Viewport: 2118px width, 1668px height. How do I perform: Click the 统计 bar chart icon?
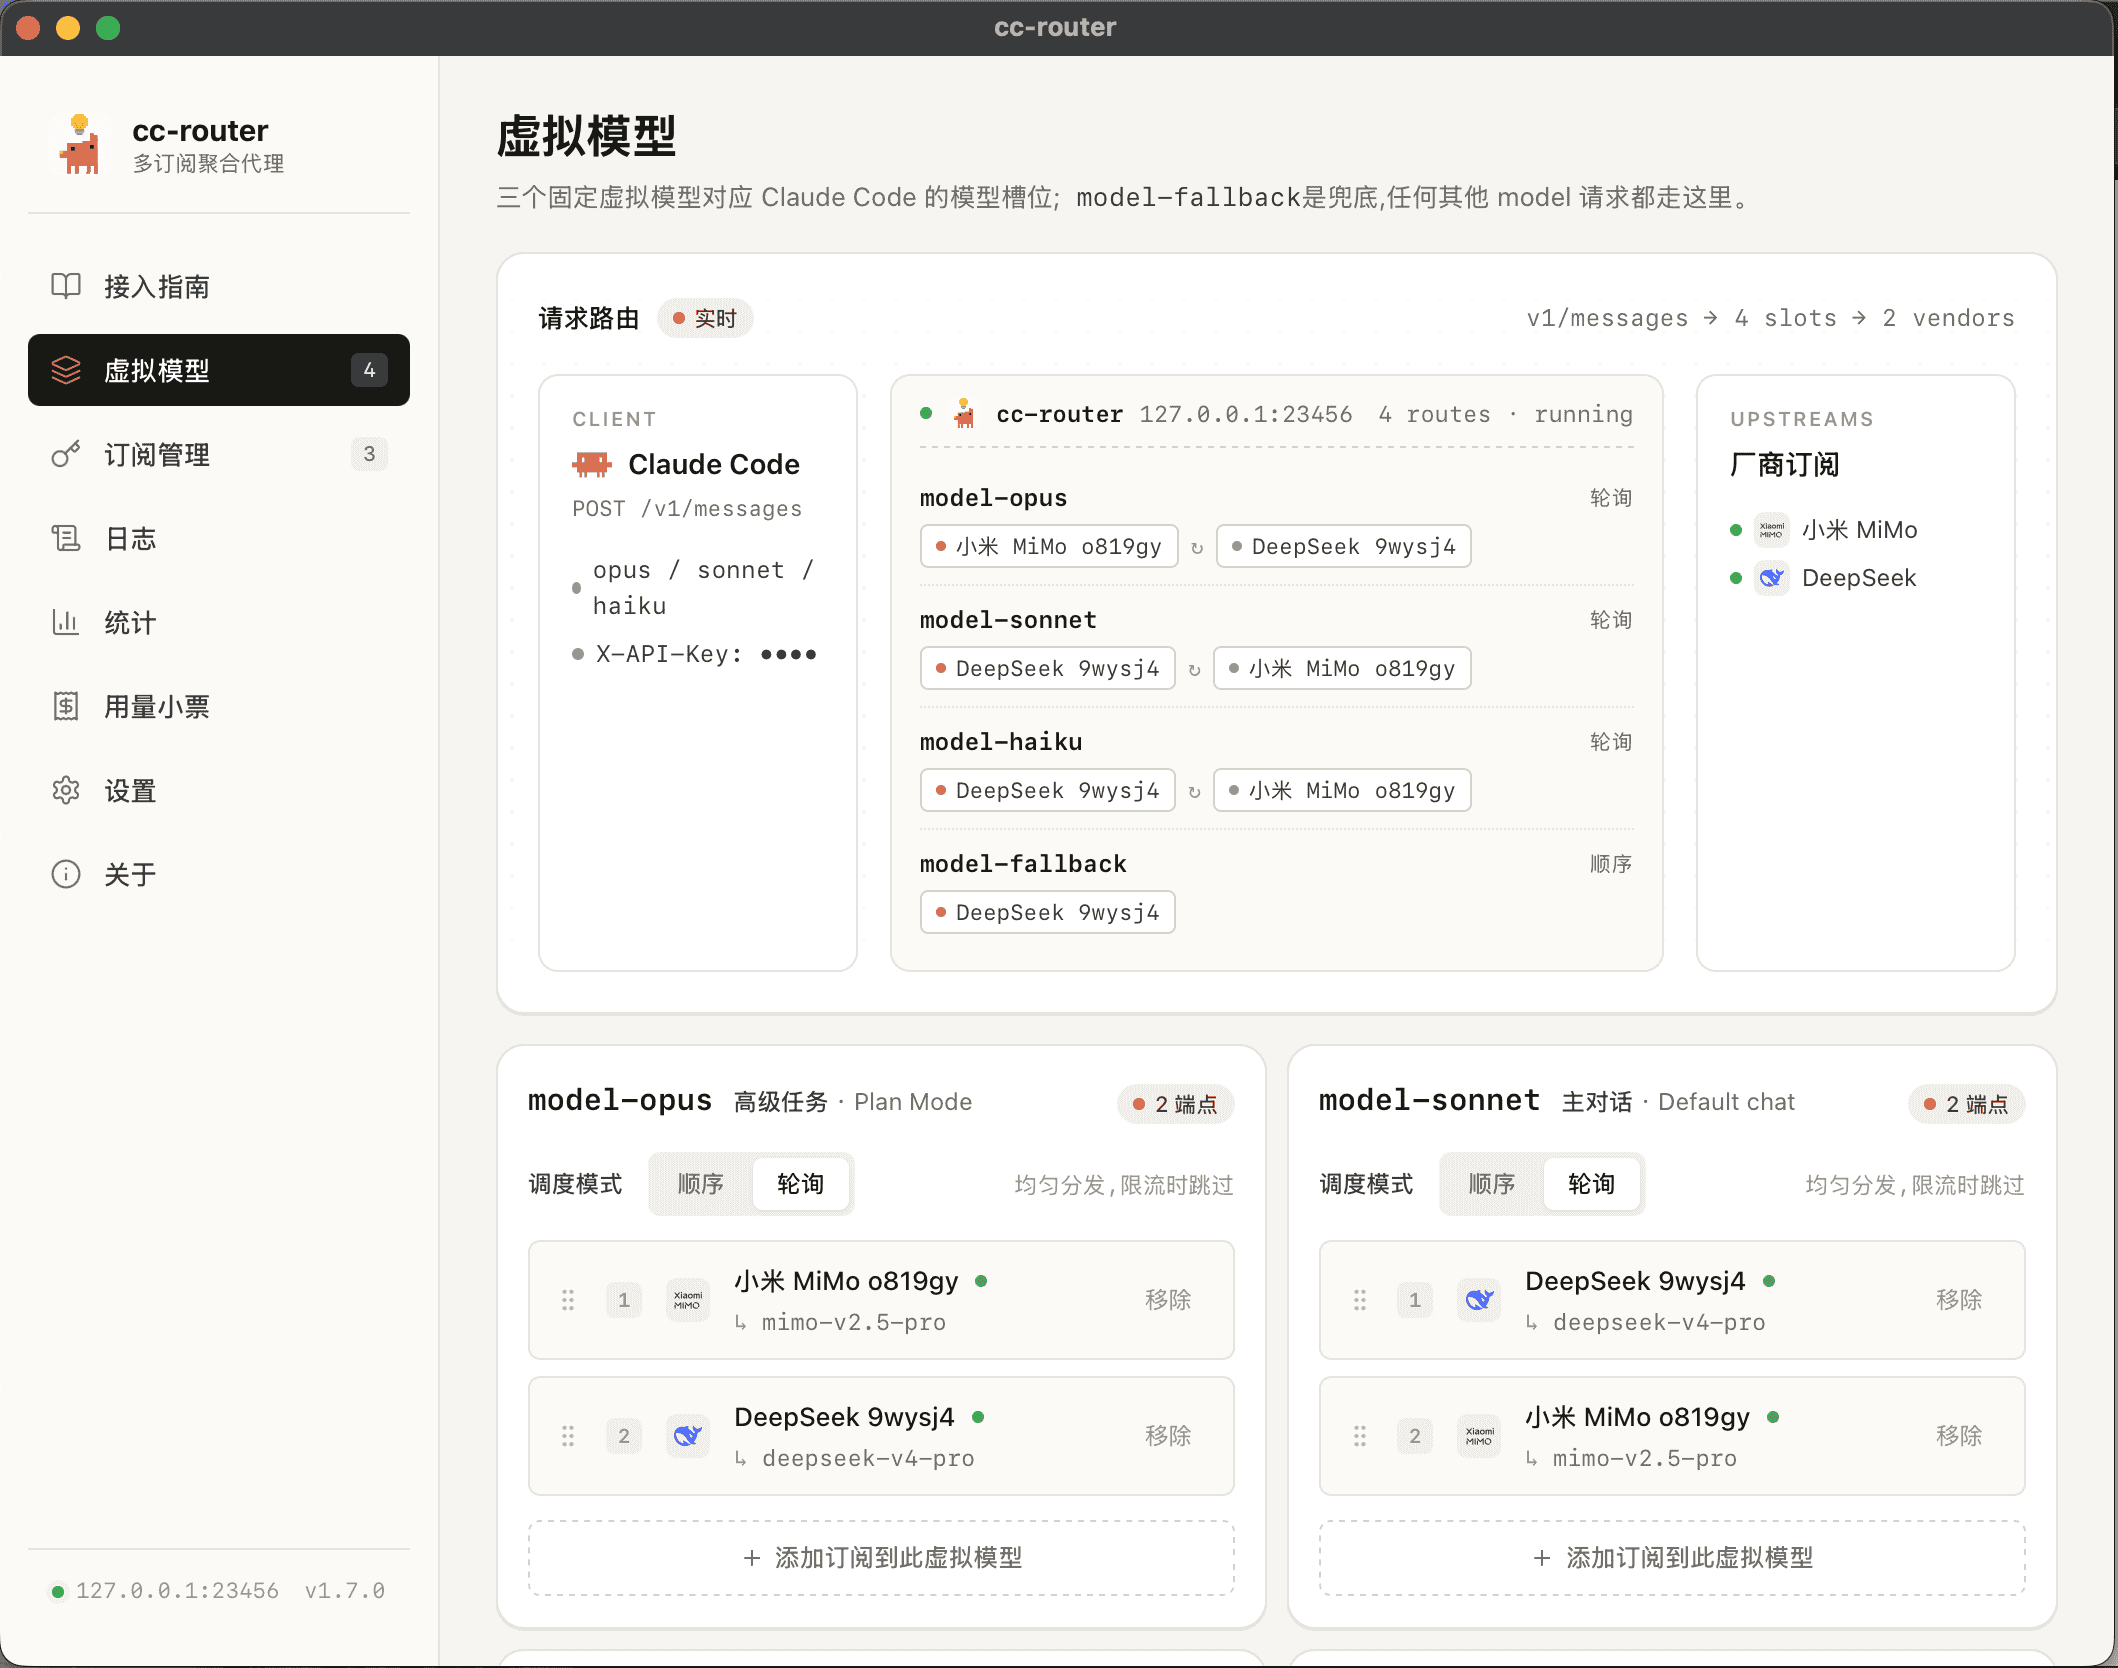(66, 622)
